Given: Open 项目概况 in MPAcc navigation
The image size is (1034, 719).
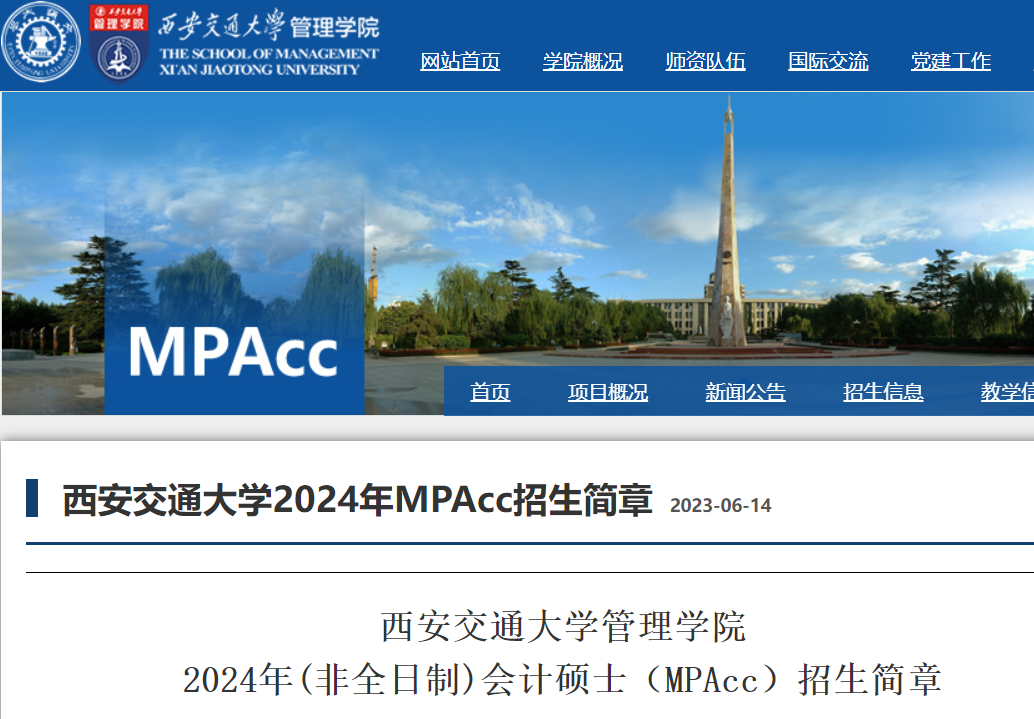Looking at the screenshot, I should (608, 392).
